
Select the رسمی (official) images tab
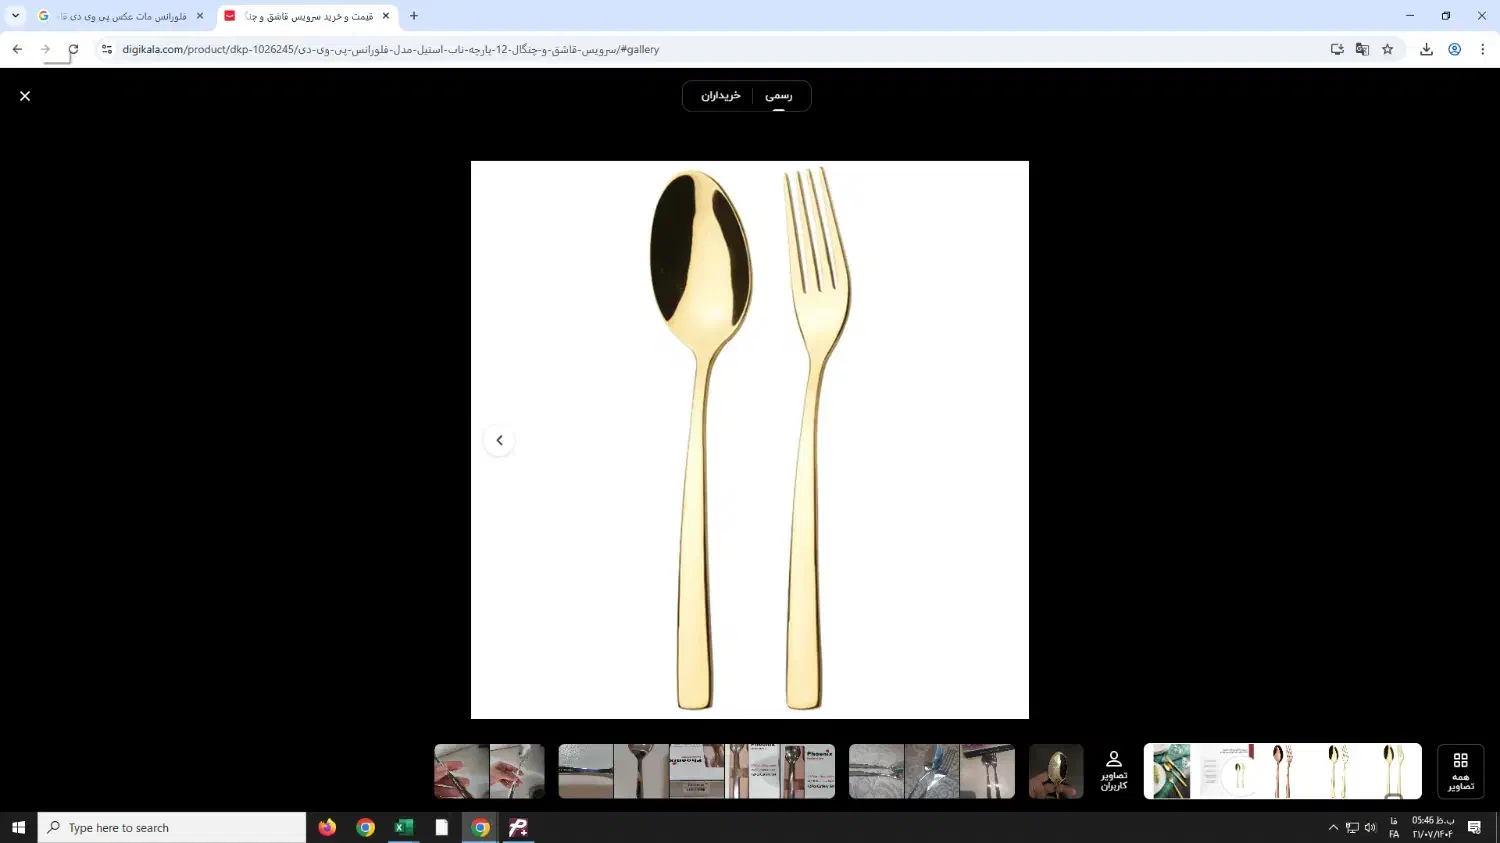click(x=779, y=96)
